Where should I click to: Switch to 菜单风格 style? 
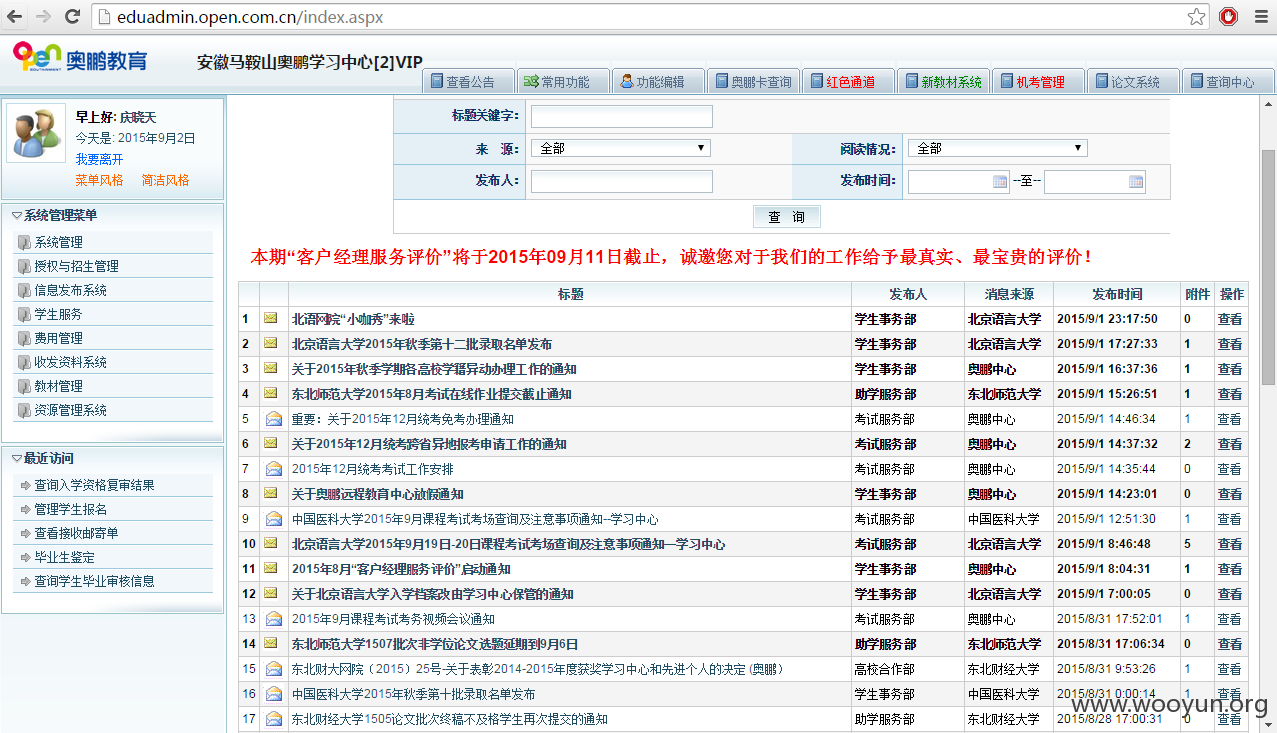click(x=99, y=180)
